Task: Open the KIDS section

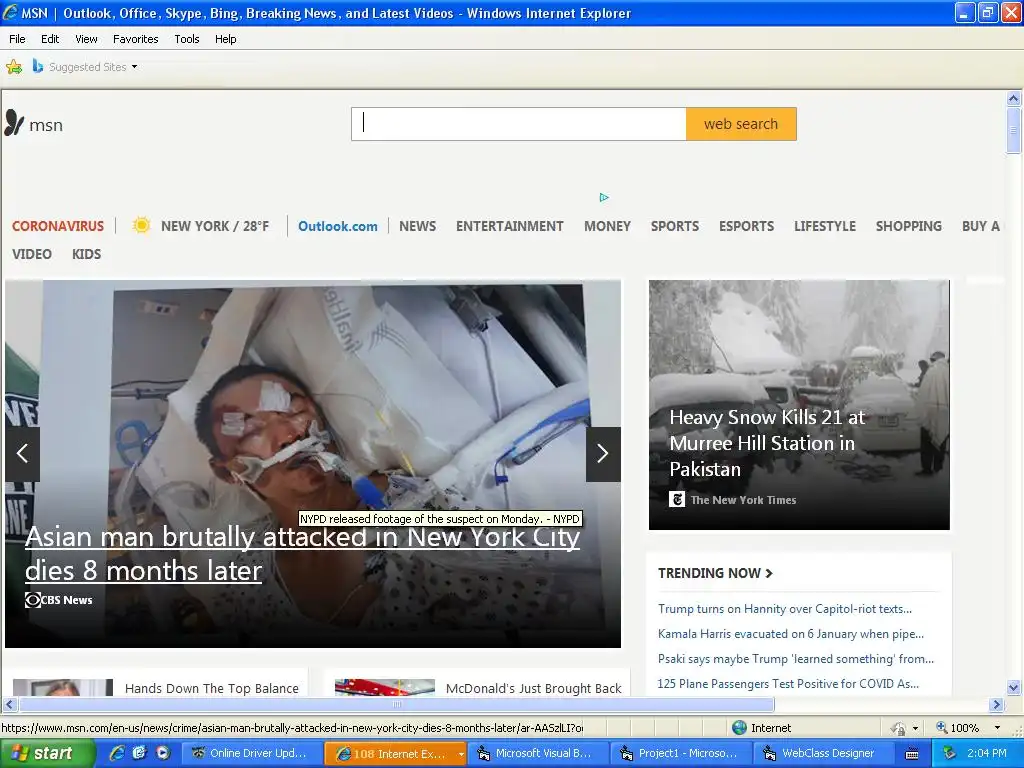Action: (86, 254)
